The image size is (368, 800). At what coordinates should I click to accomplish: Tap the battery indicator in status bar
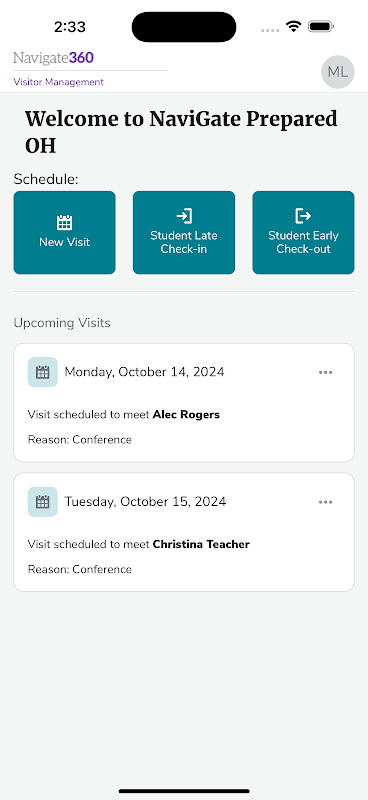[x=321, y=27]
